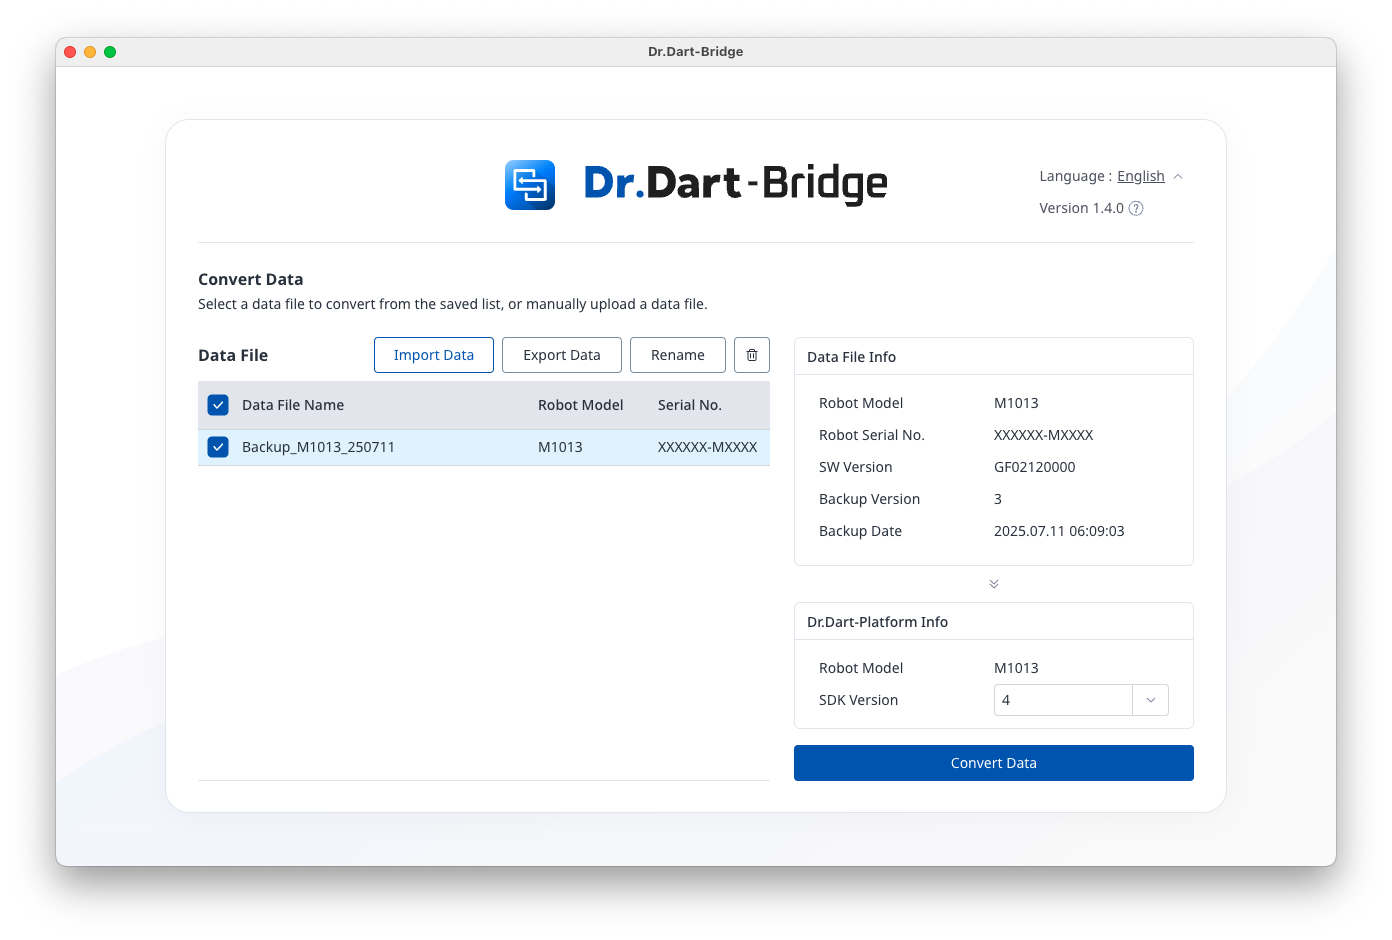Screen dimensions: 1392x940
Task: Delete the selected file with the trash icon
Action: point(752,355)
